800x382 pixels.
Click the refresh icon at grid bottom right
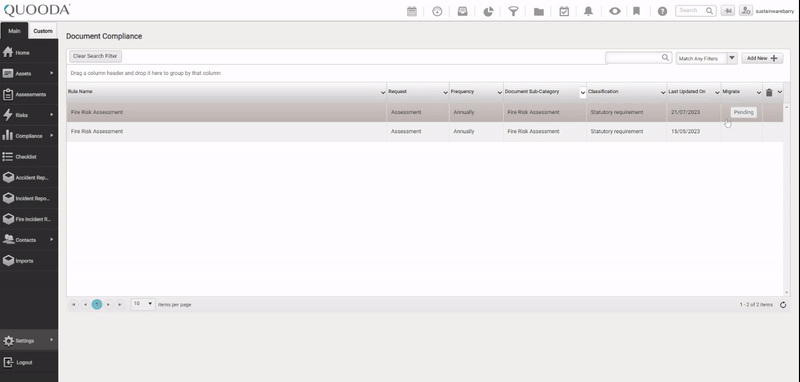pyautogui.click(x=783, y=305)
